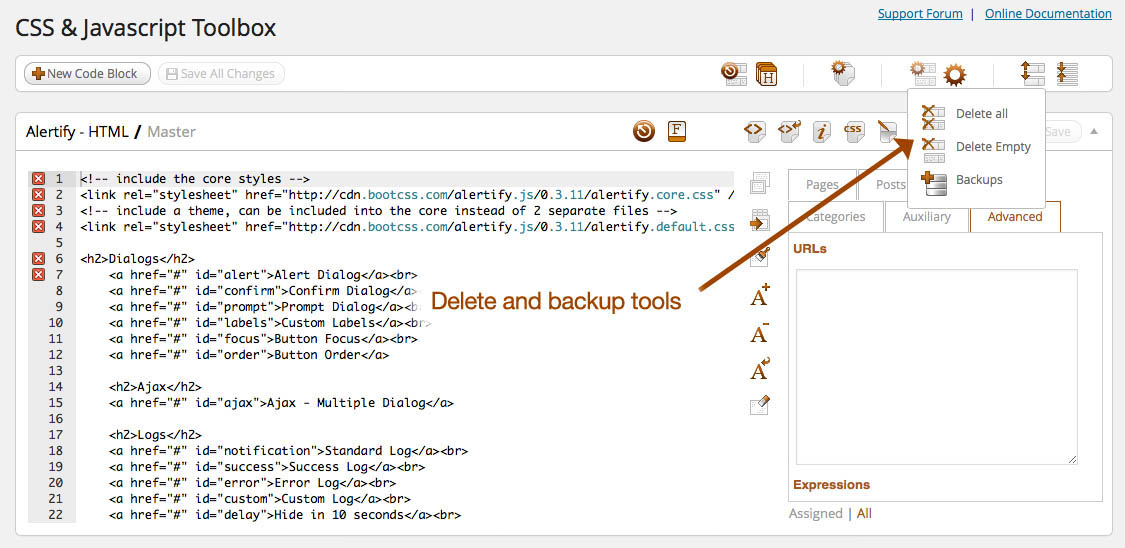Collapse the Alertify block with triangle arrow

pos(1094,131)
